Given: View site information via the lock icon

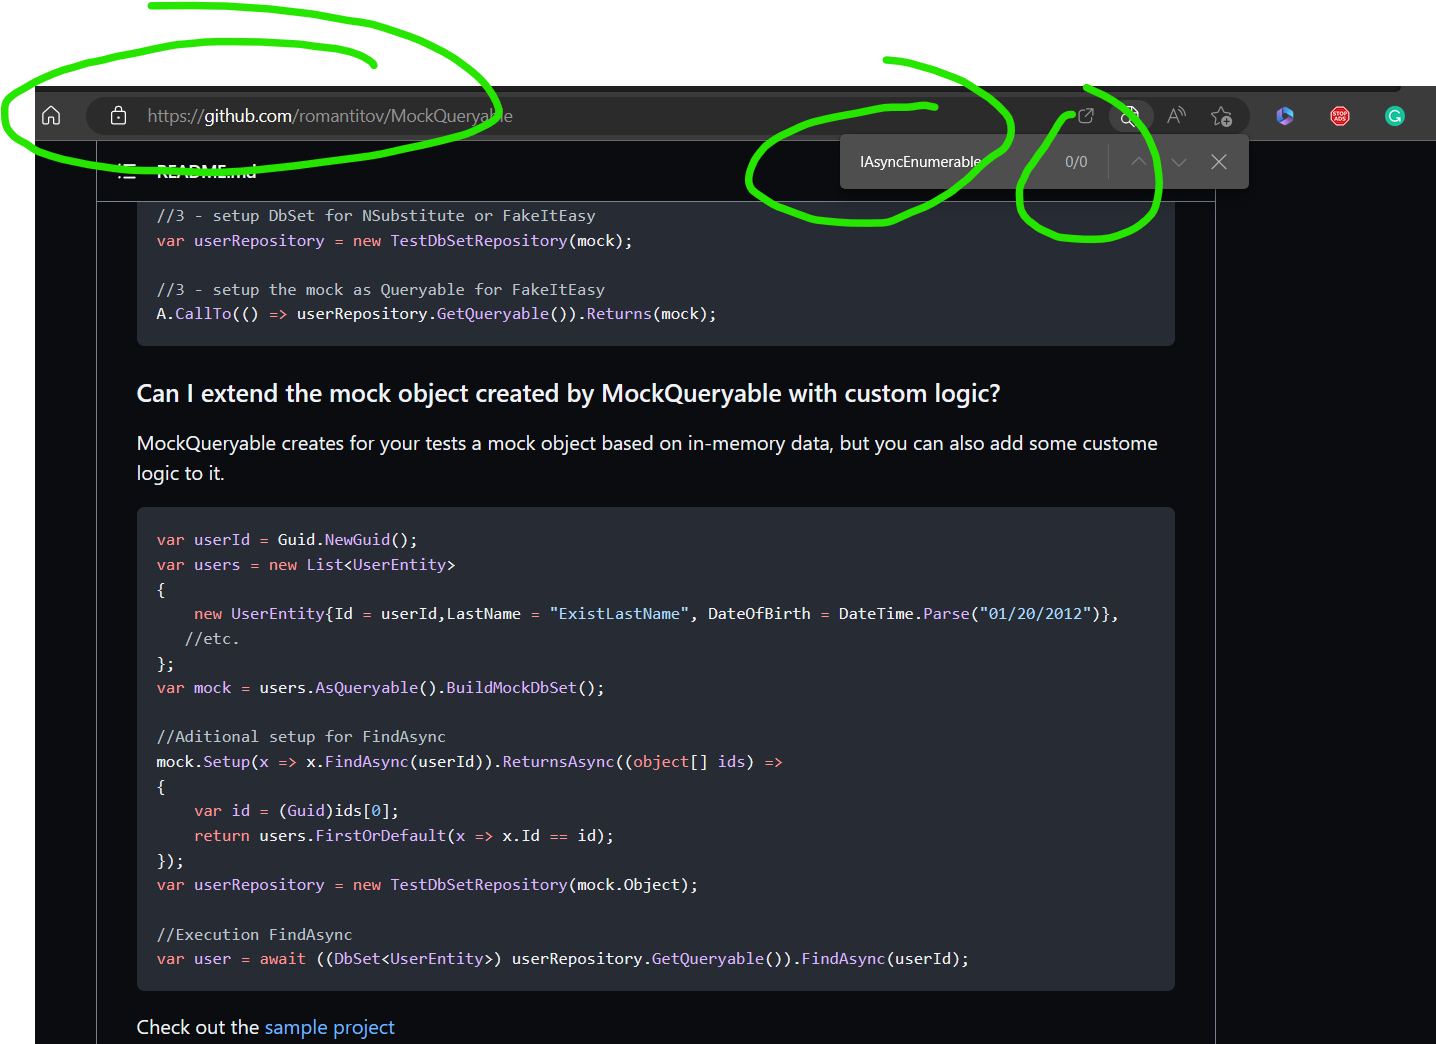Looking at the screenshot, I should (118, 116).
